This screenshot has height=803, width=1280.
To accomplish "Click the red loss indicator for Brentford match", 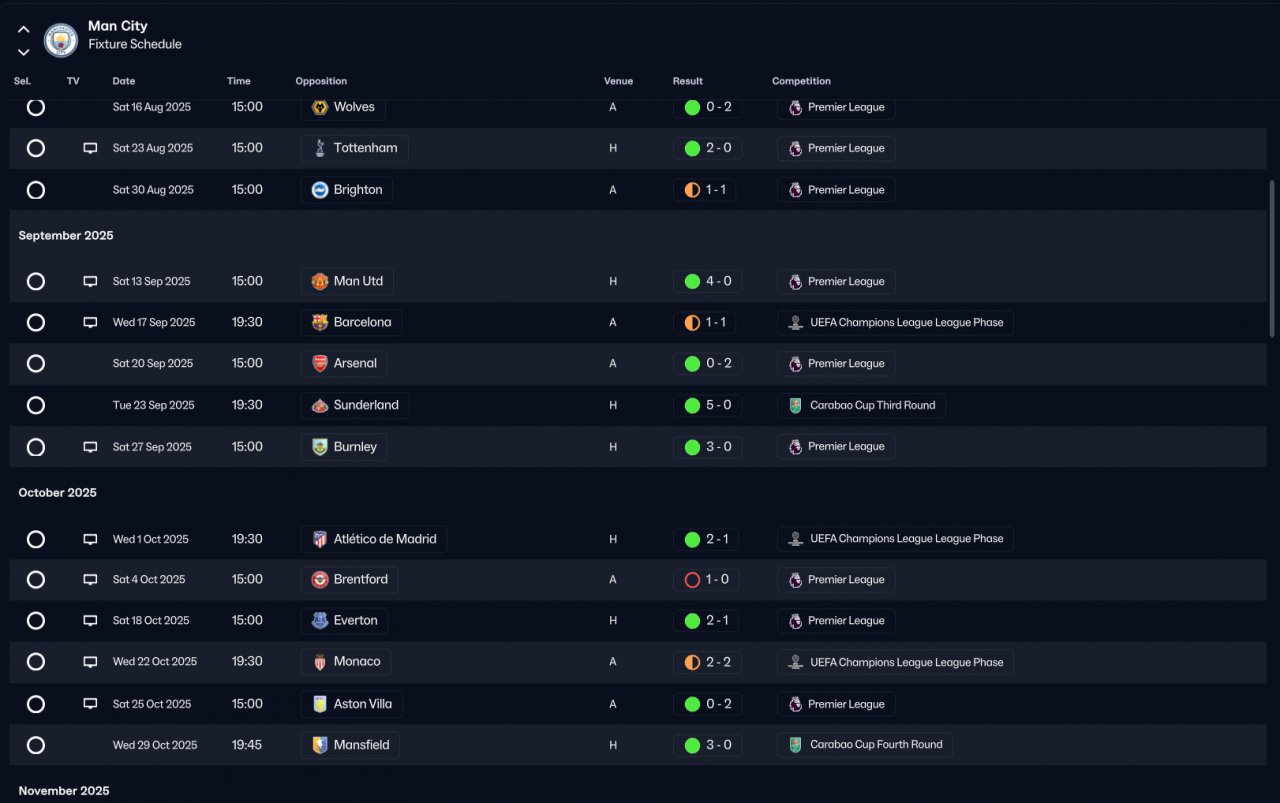I will pyautogui.click(x=692, y=580).
